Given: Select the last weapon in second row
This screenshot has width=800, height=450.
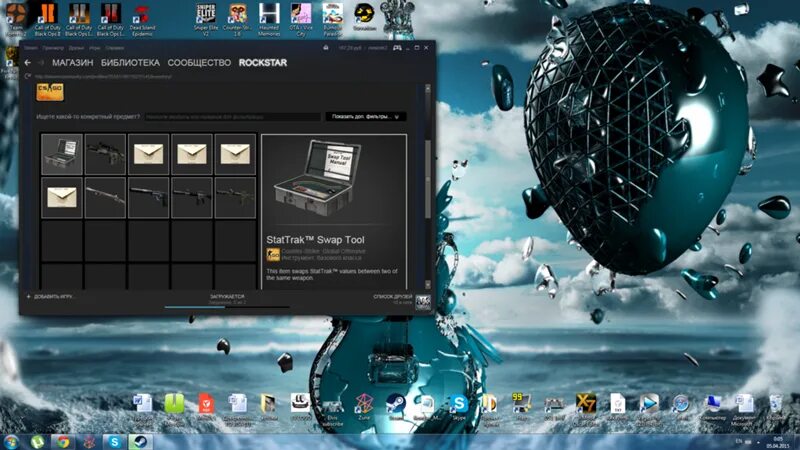Looking at the screenshot, I should [235, 197].
